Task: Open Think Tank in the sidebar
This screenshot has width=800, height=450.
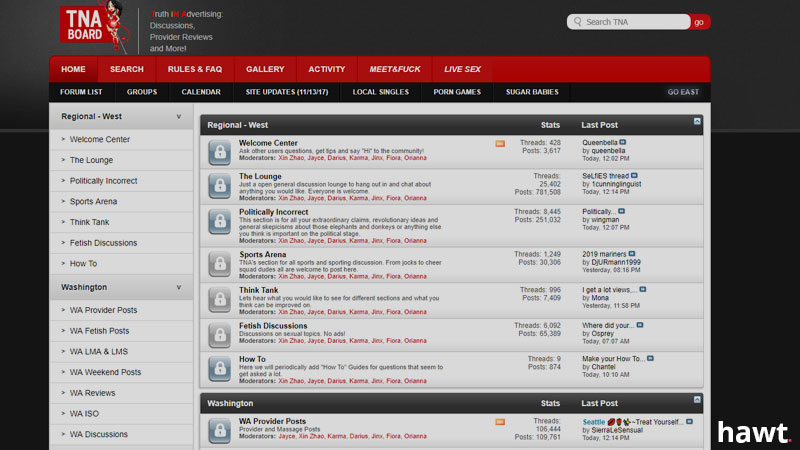Action: pos(89,222)
